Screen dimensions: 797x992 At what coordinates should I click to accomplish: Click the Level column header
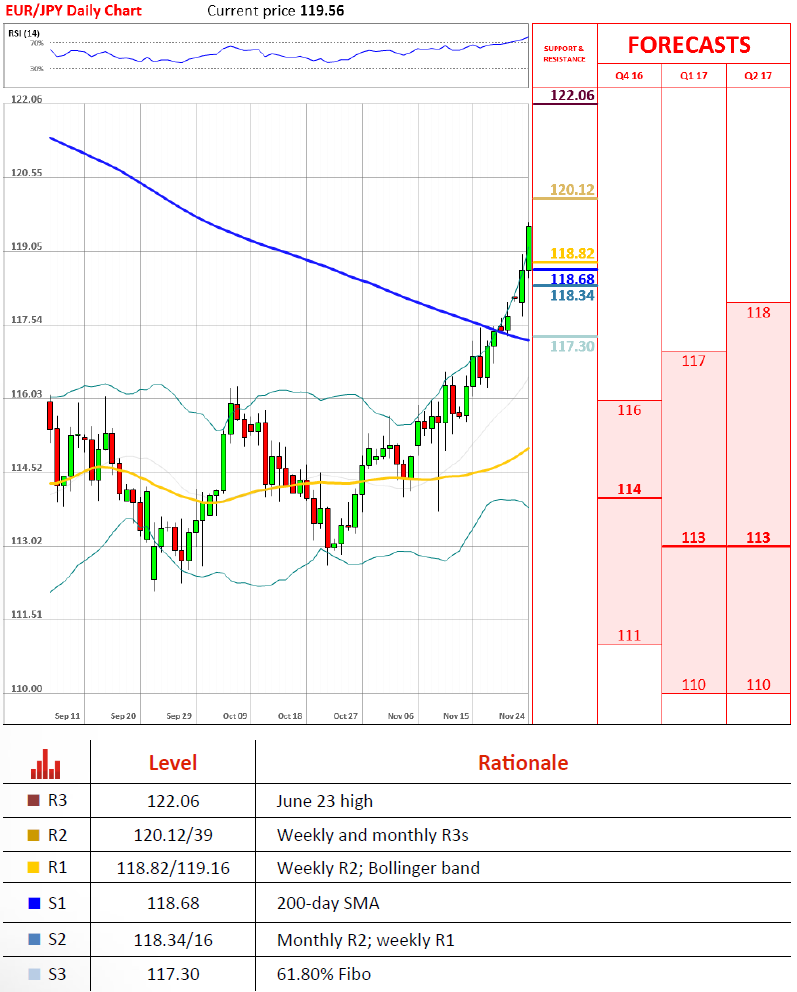click(173, 762)
